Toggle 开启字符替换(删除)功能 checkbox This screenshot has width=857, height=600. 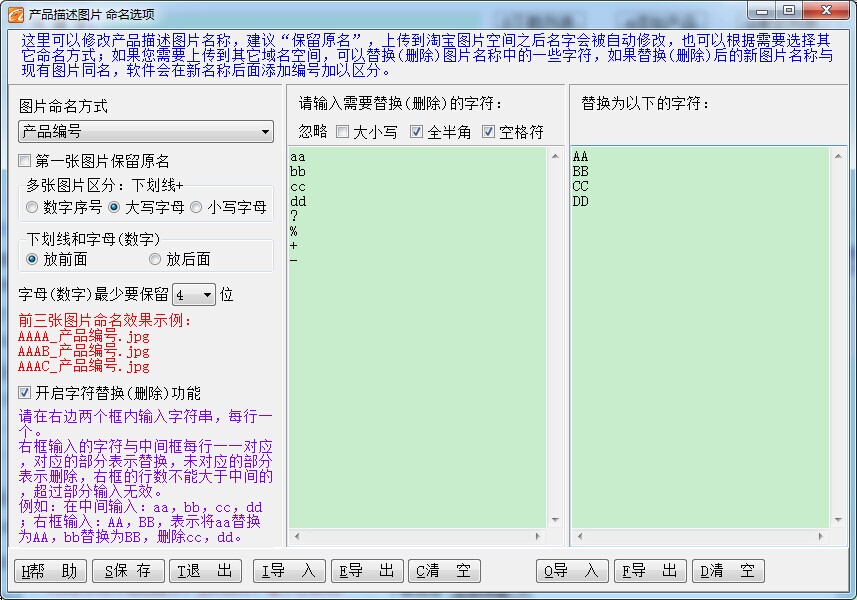[25, 393]
